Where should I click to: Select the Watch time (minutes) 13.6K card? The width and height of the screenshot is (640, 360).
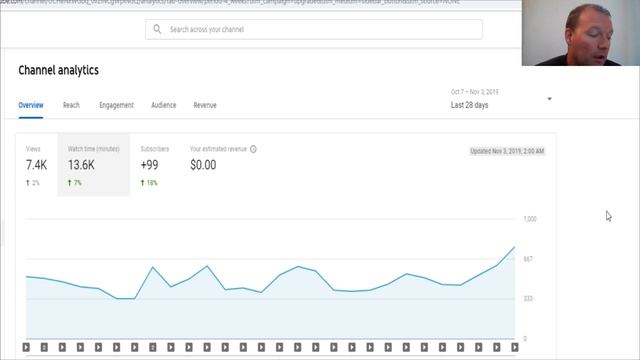(93, 165)
